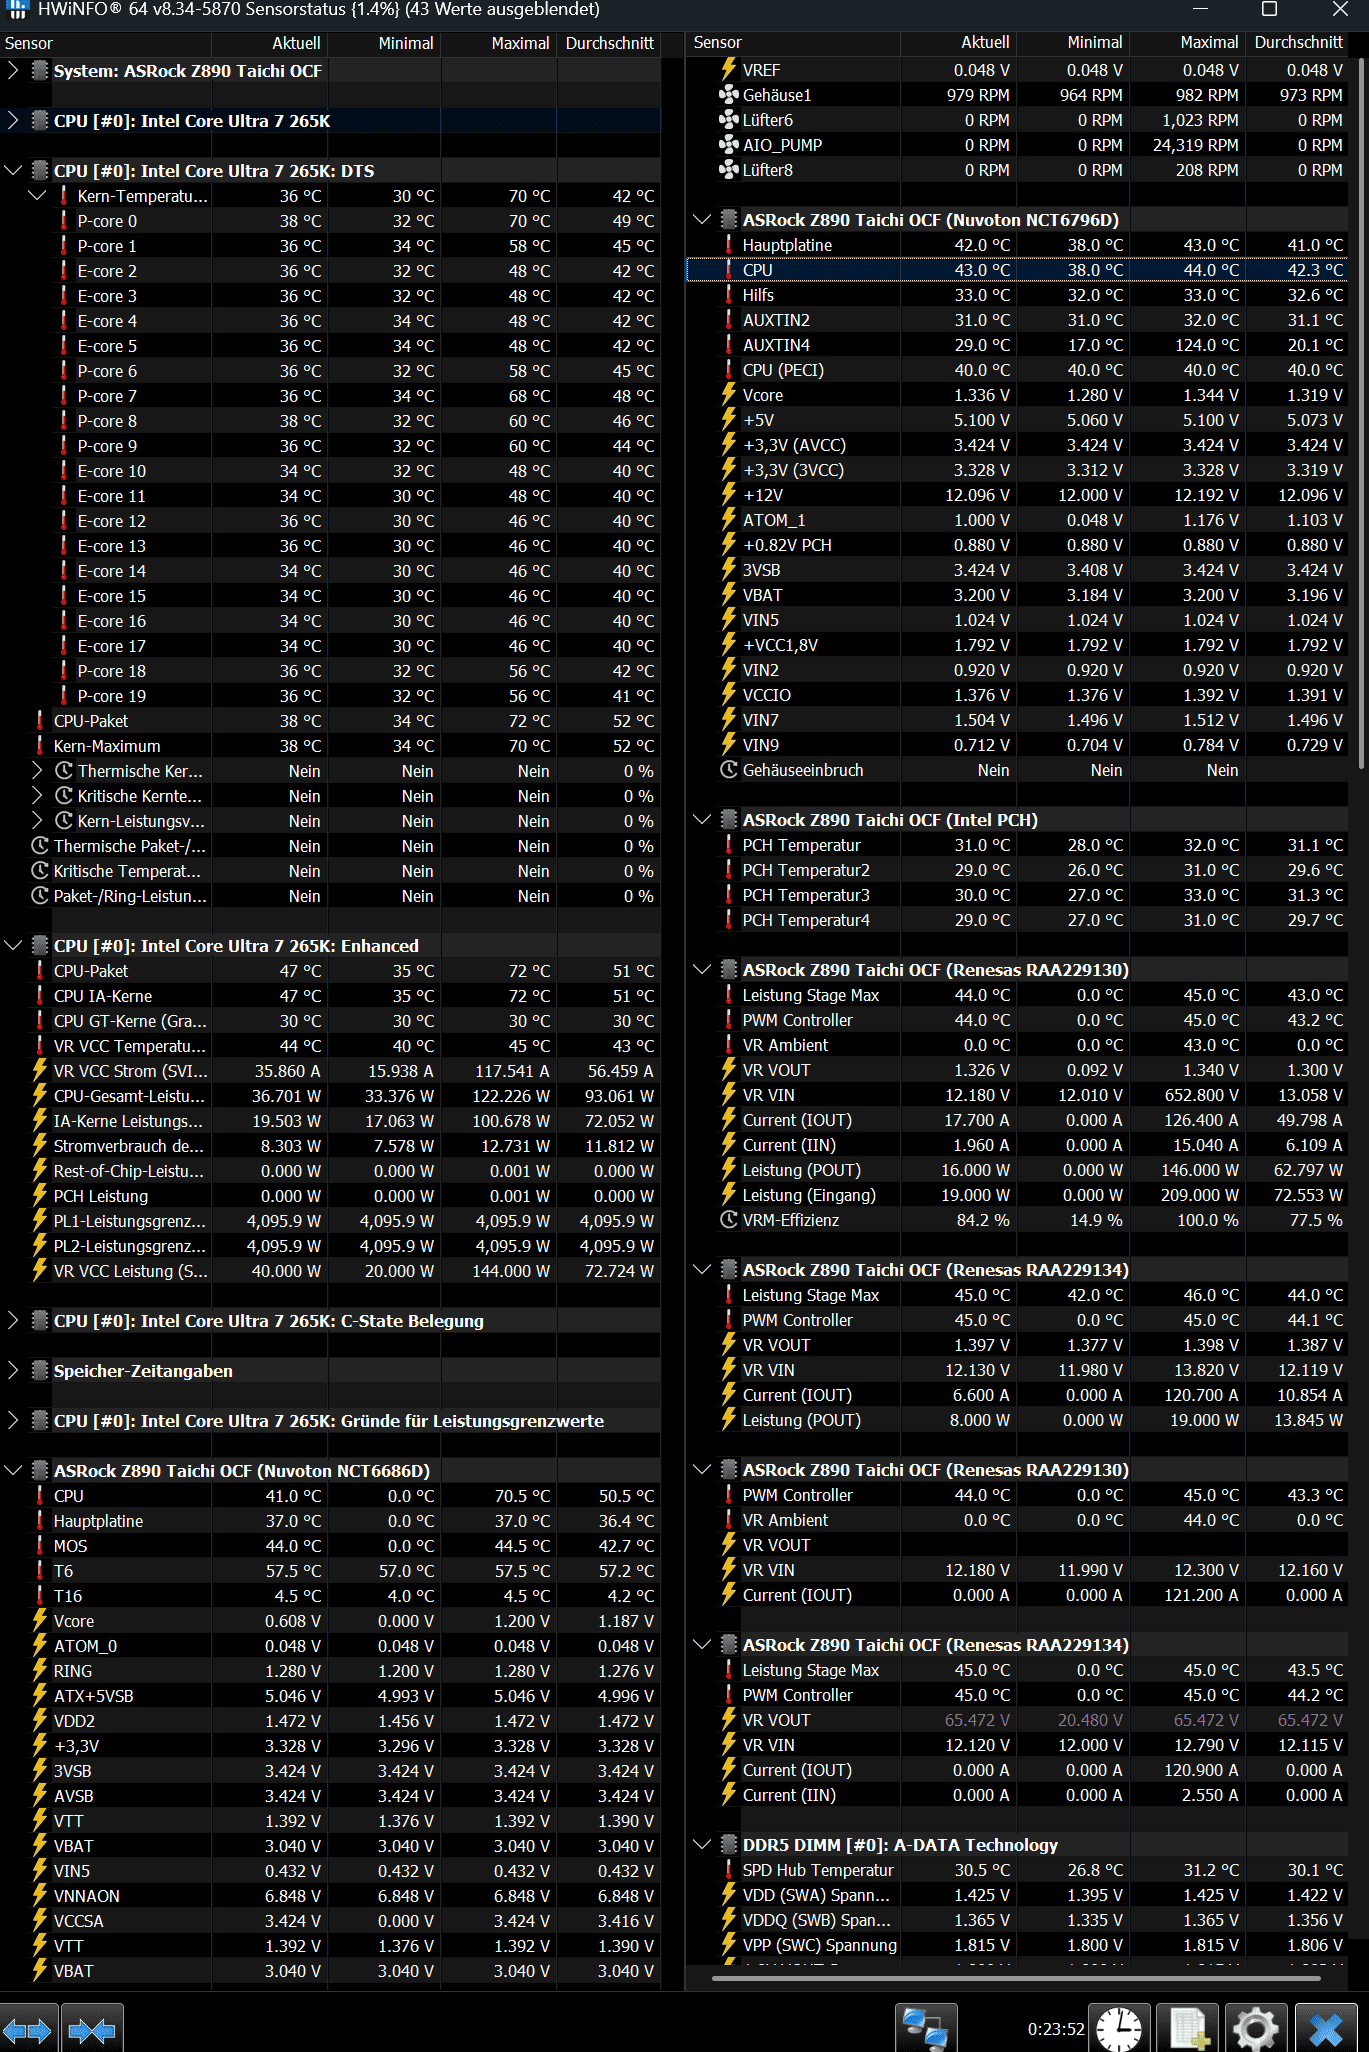Click left panel Durchschnitt column header
The image size is (1369, 2052).
point(608,43)
